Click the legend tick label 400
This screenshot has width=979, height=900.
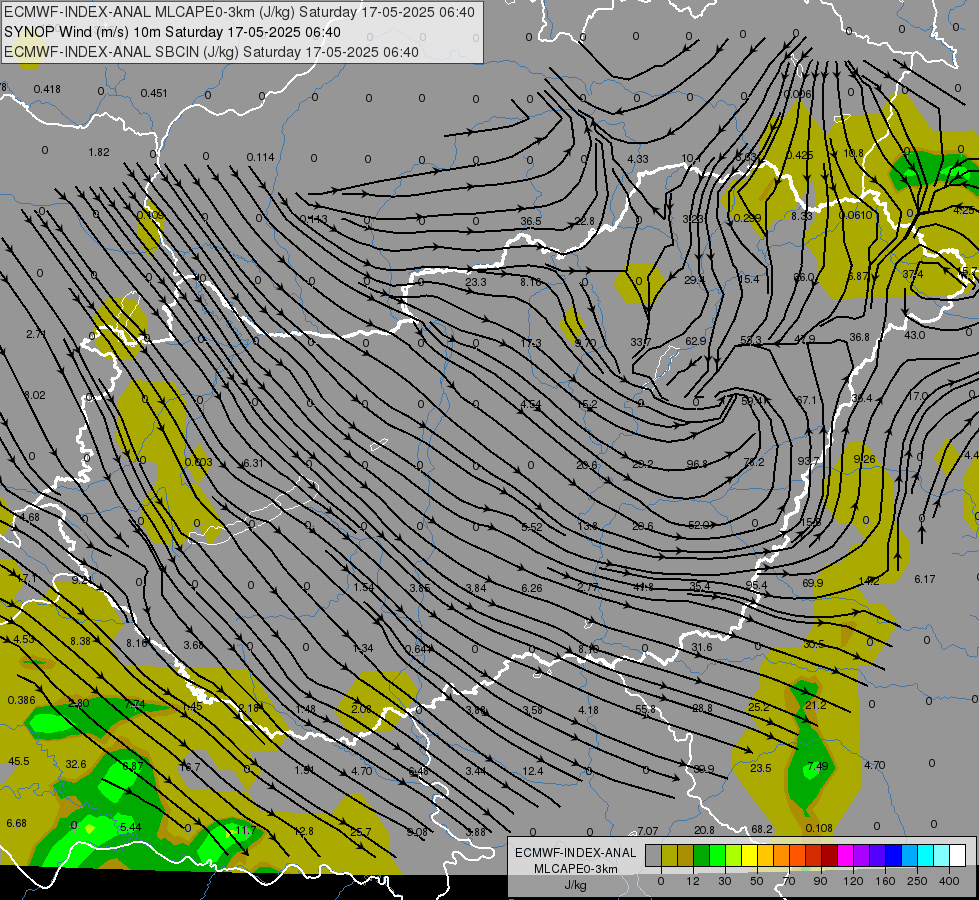(949, 881)
